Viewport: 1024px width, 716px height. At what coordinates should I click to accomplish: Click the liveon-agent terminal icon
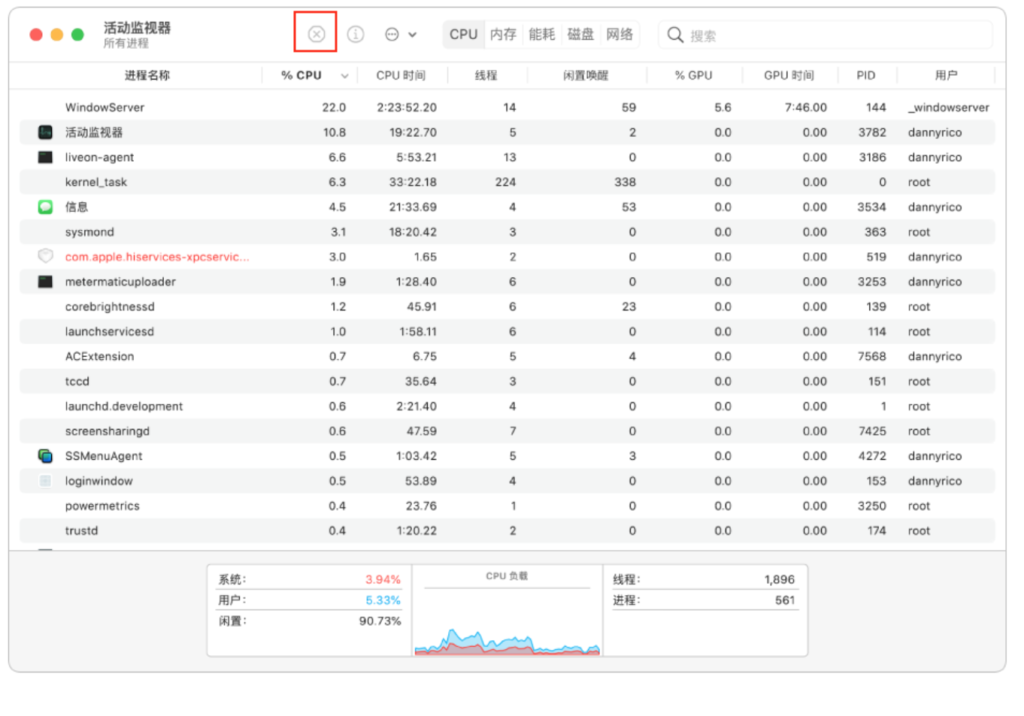(45, 157)
